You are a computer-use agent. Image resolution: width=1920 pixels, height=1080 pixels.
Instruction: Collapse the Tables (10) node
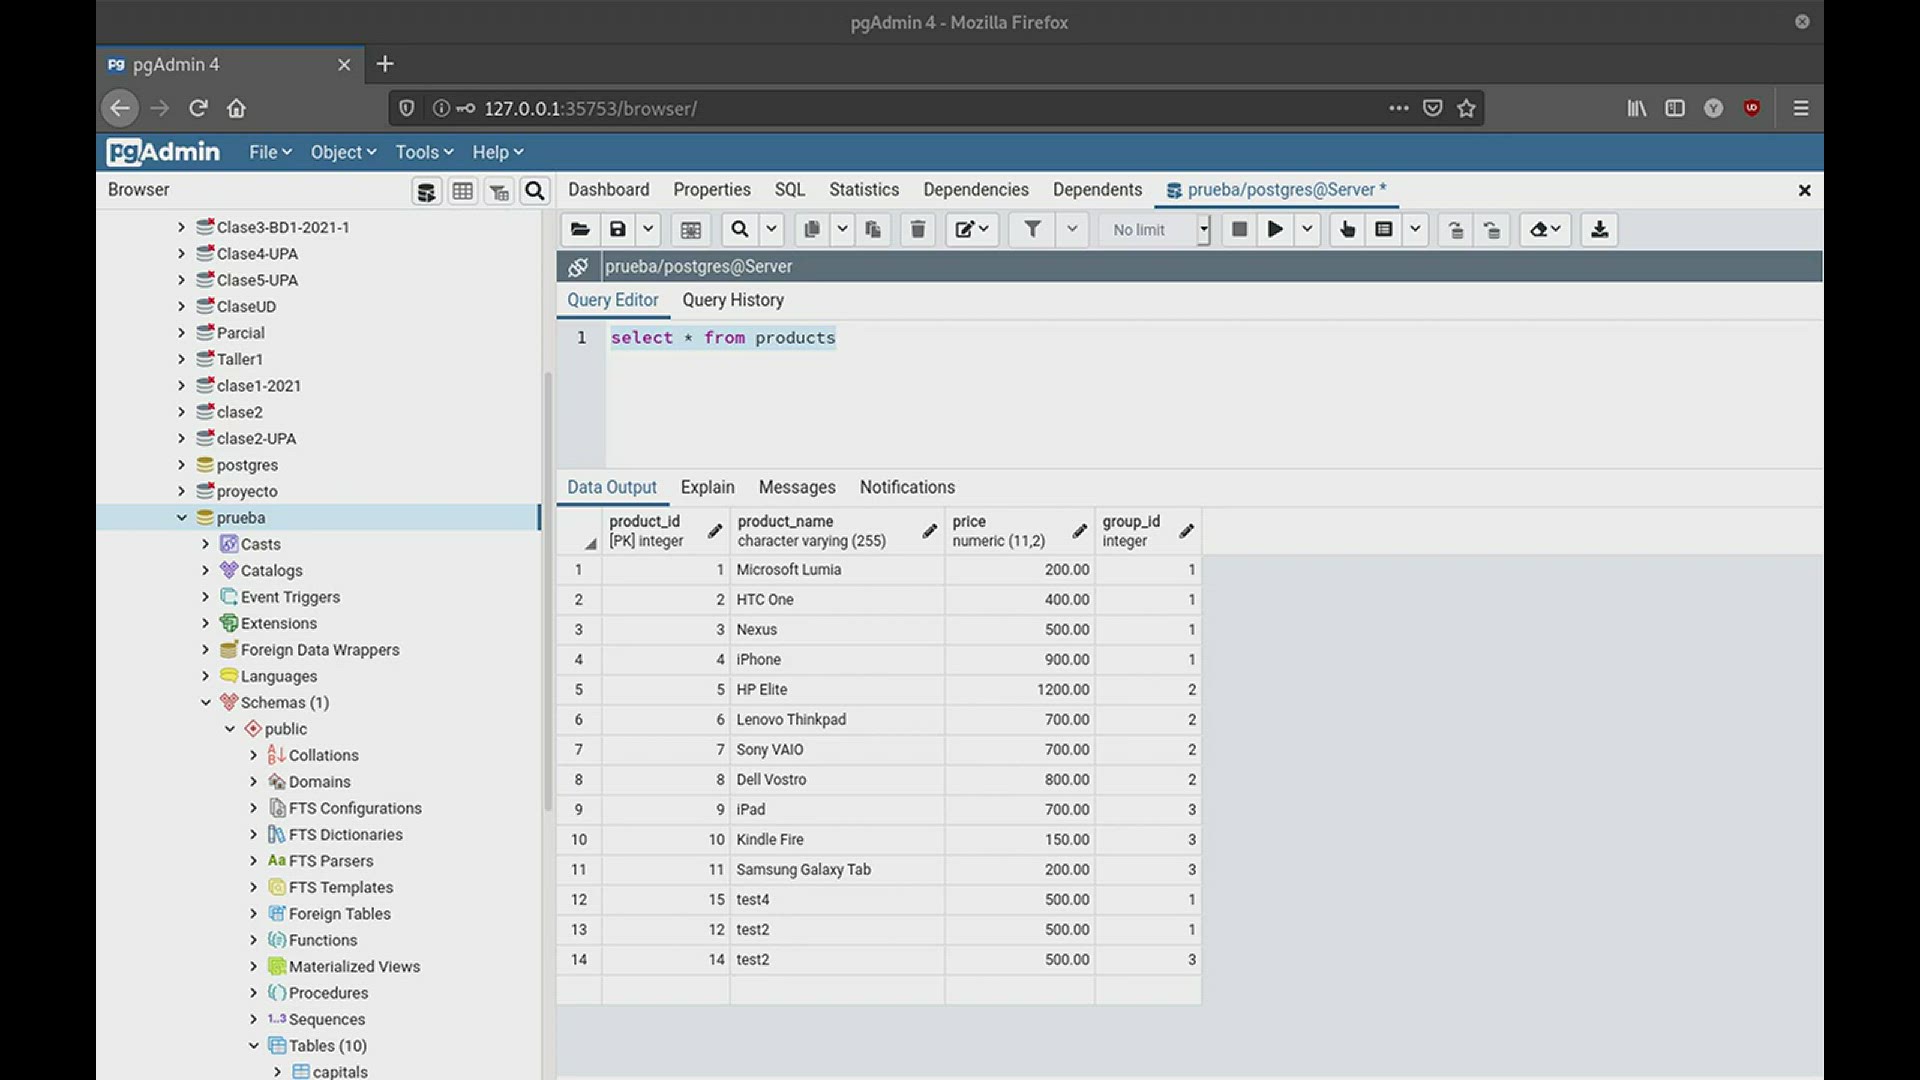[253, 1046]
